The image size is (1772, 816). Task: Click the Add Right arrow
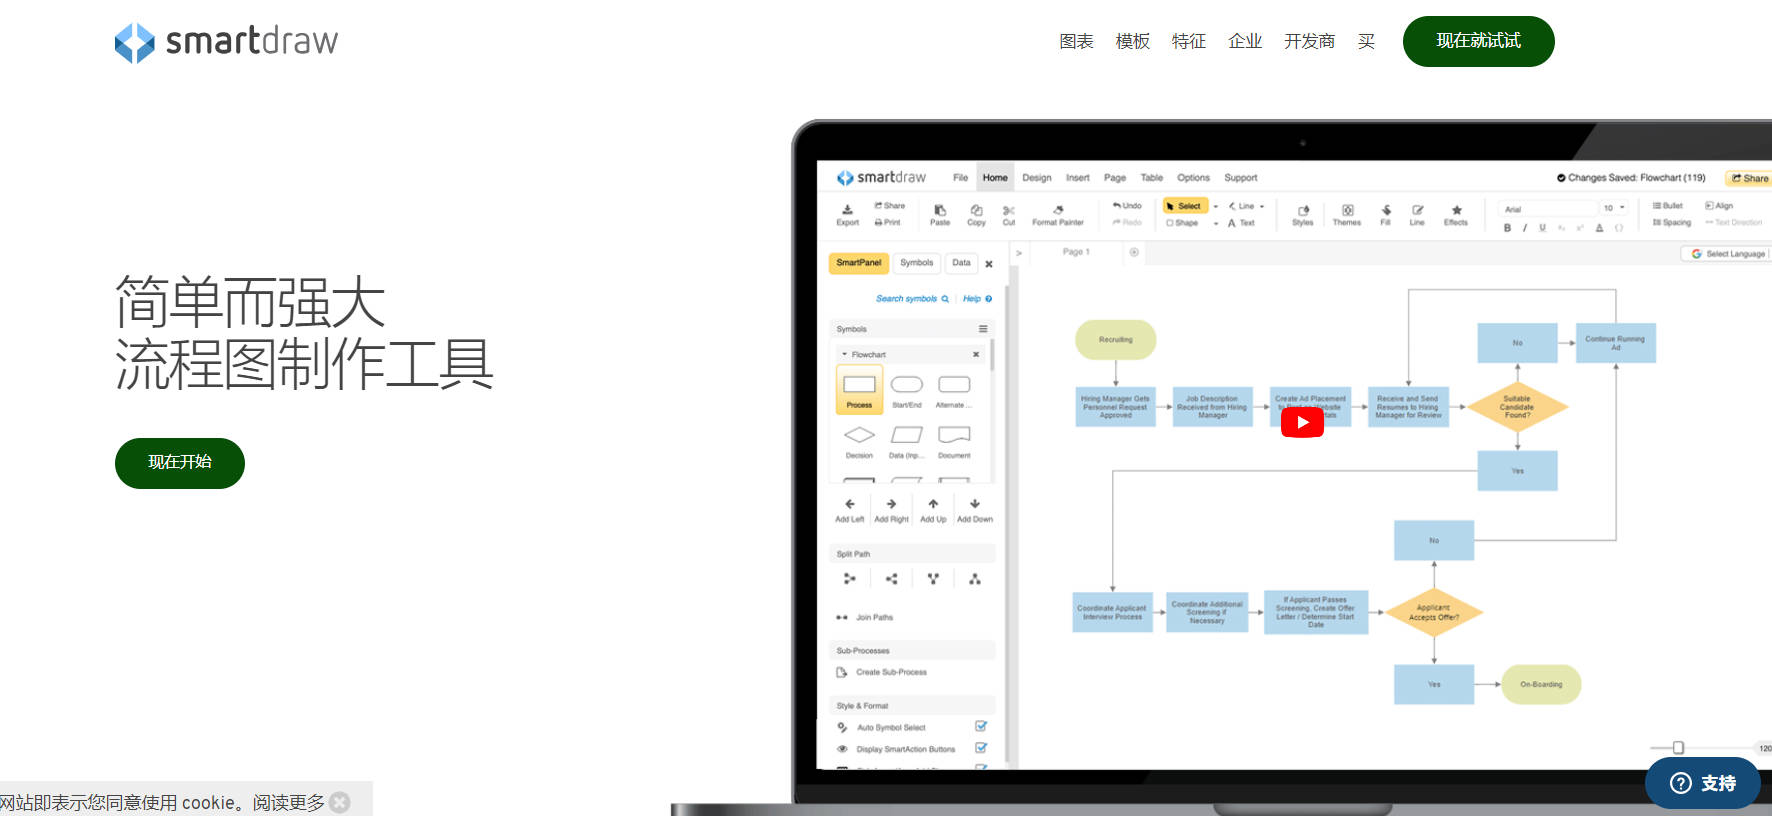(891, 510)
